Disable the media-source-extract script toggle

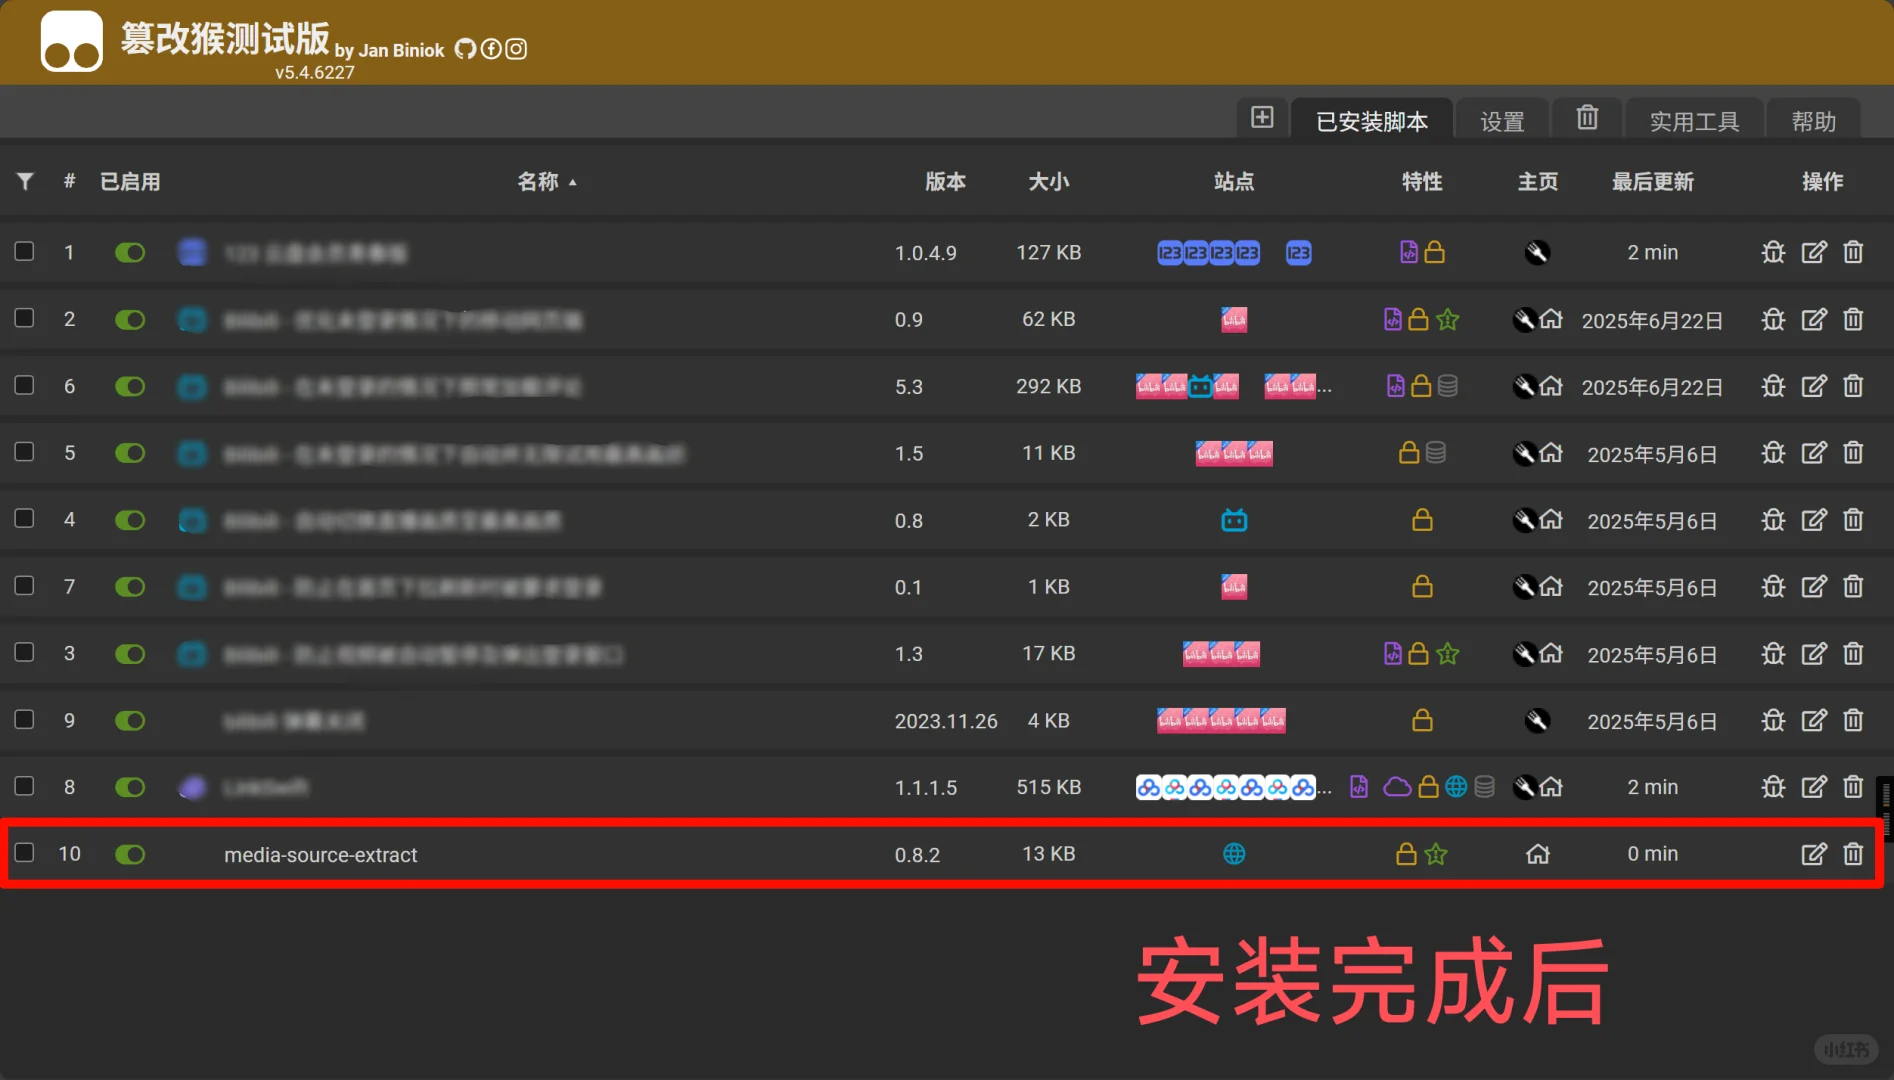(x=130, y=854)
